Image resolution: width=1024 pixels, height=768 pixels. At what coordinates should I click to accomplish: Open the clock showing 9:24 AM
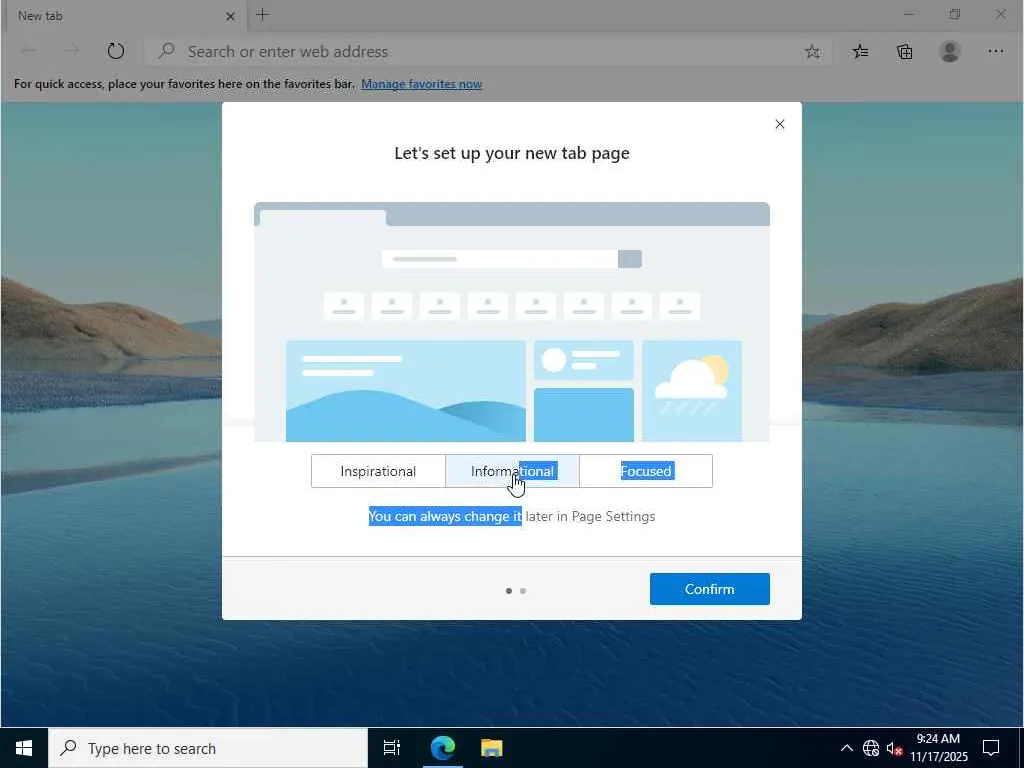(938, 748)
